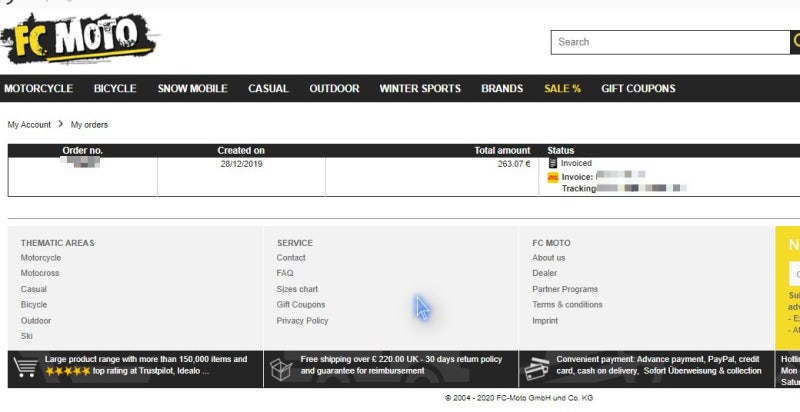Open the WINTER SPORTS menu

coord(420,88)
